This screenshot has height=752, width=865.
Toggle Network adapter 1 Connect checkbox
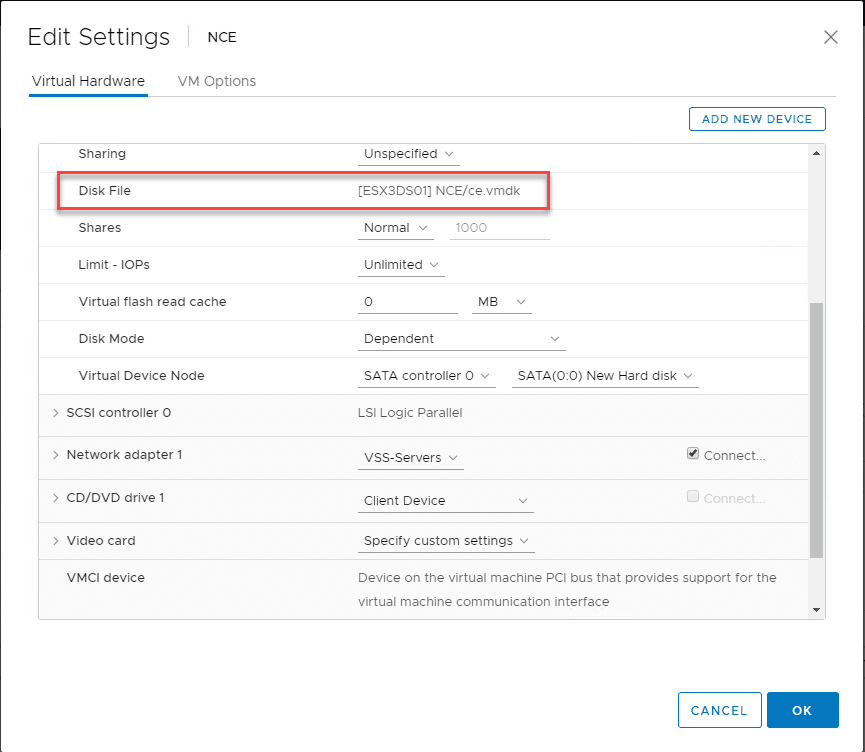(x=693, y=454)
